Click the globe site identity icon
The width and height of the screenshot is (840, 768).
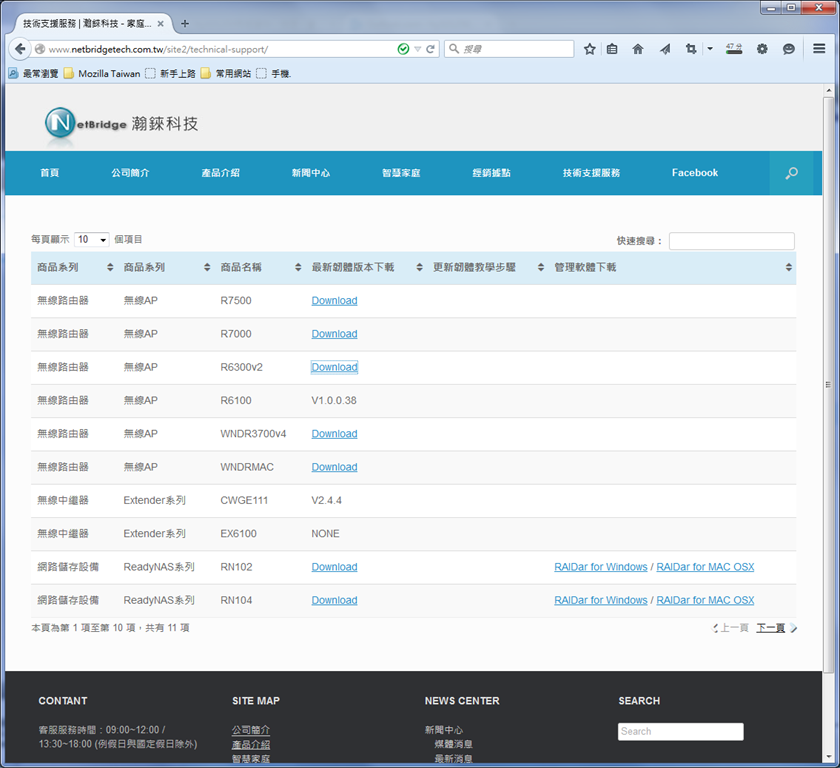pyautogui.click(x=40, y=49)
